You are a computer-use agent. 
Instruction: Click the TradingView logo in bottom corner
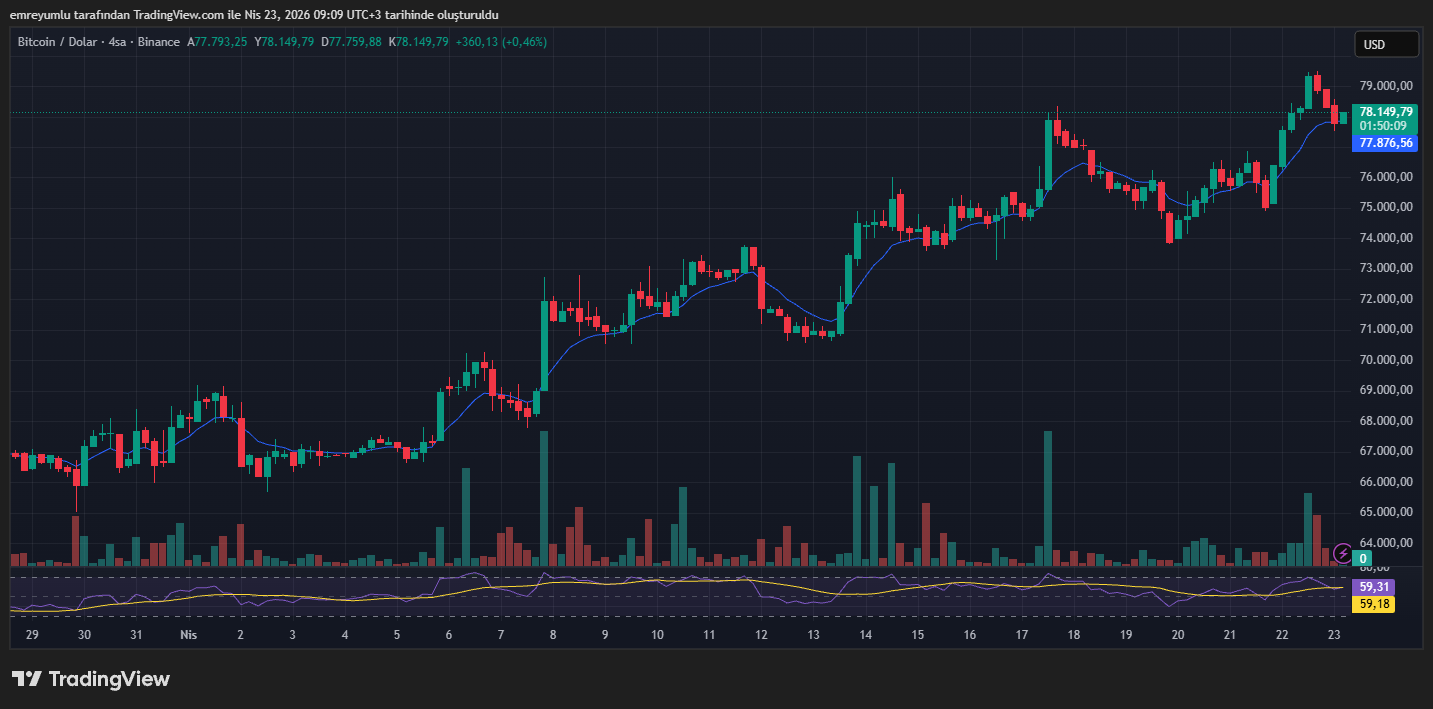(x=90, y=679)
